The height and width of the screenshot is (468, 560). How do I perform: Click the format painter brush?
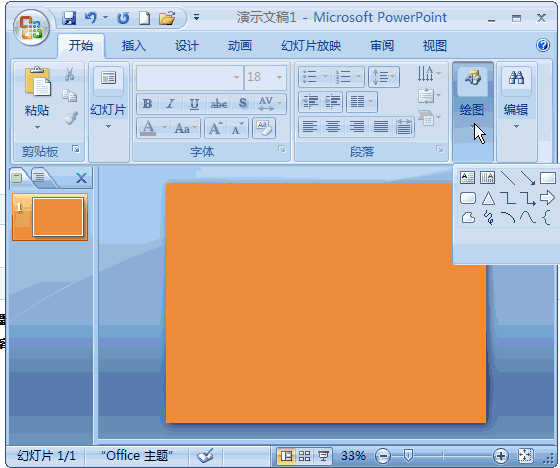click(x=71, y=118)
